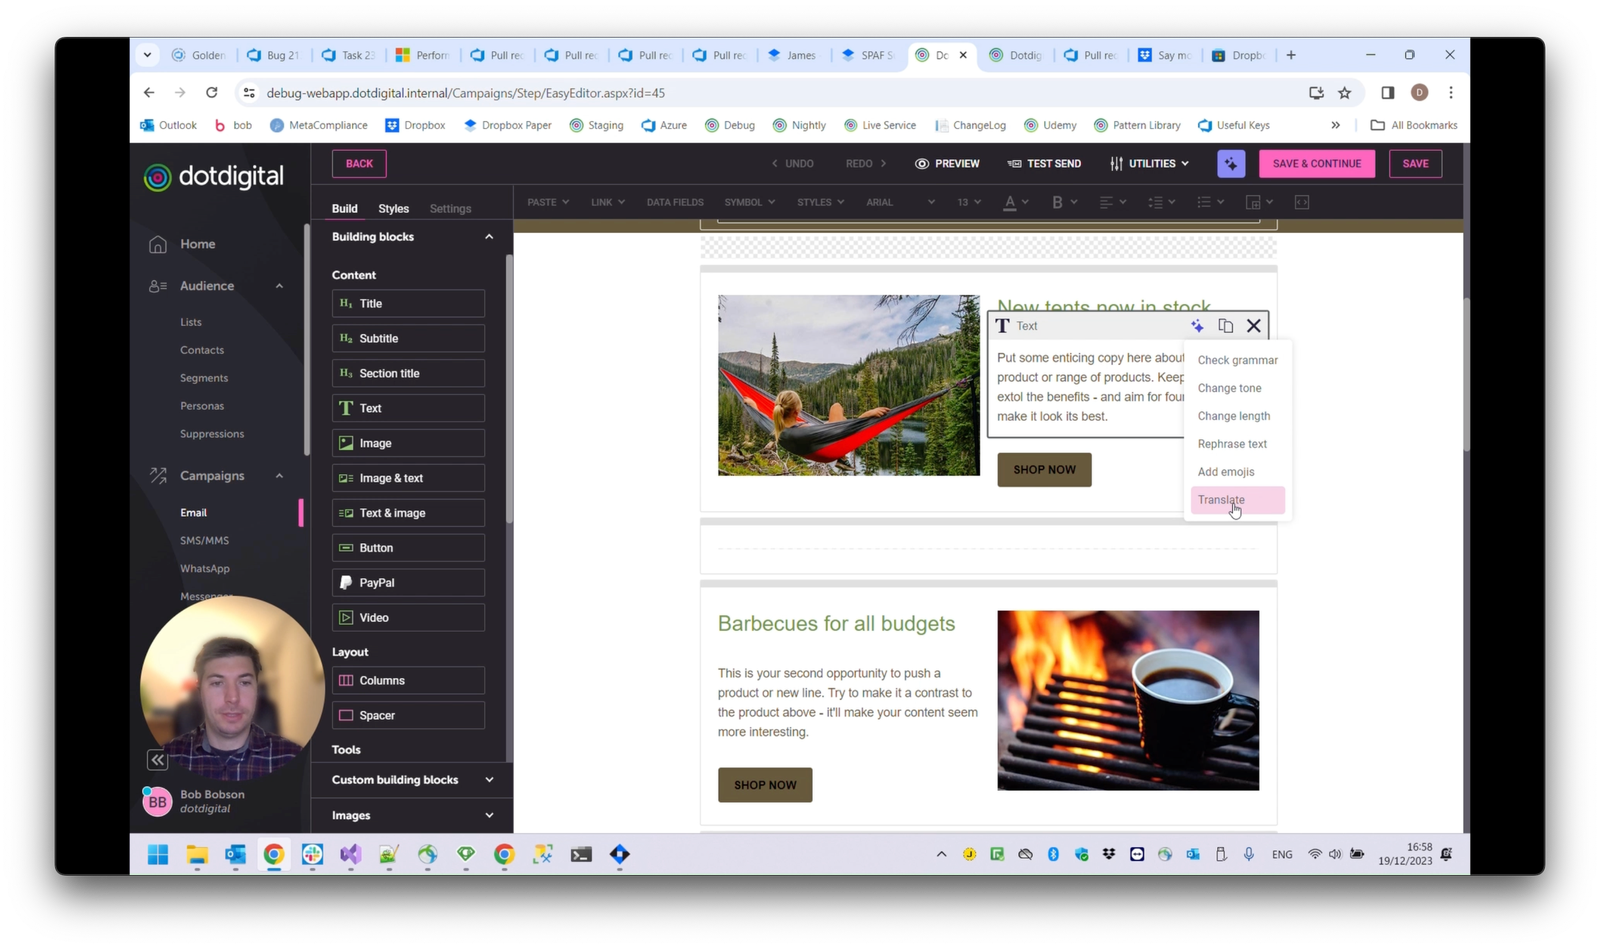
Task: Choose Rephrase text in the AI menu
Action: (1232, 444)
